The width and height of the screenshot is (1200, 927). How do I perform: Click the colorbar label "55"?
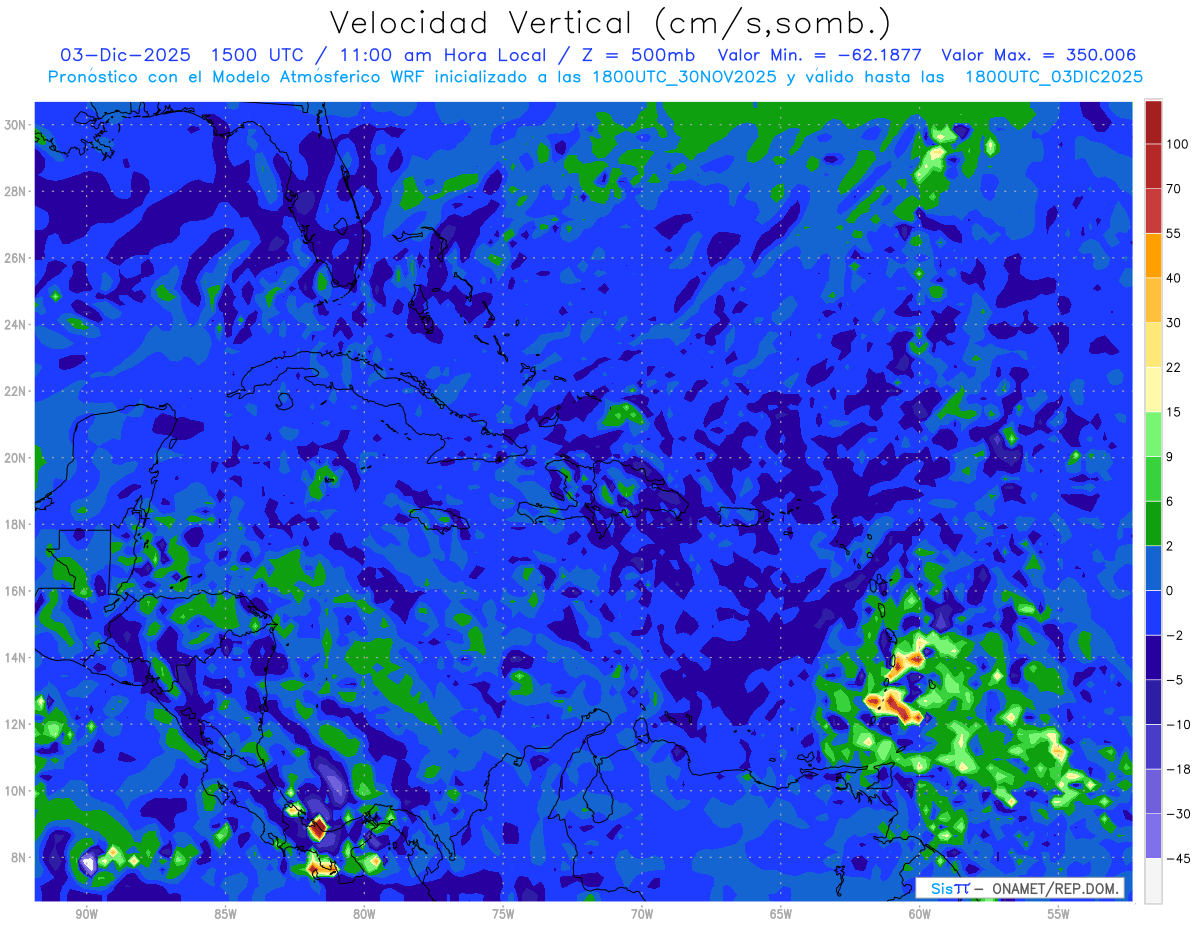point(1174,234)
